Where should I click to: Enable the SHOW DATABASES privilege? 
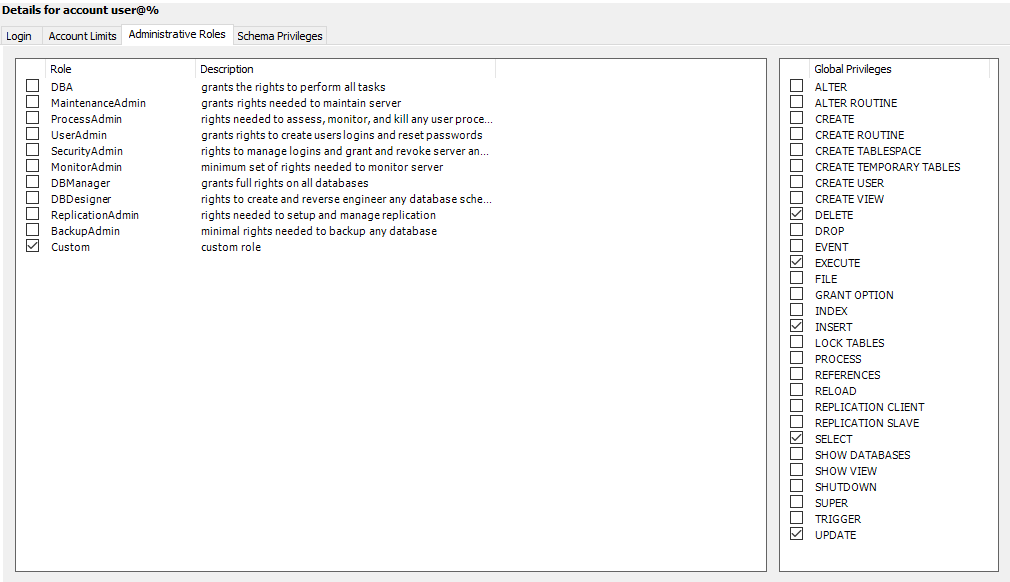[x=797, y=454]
